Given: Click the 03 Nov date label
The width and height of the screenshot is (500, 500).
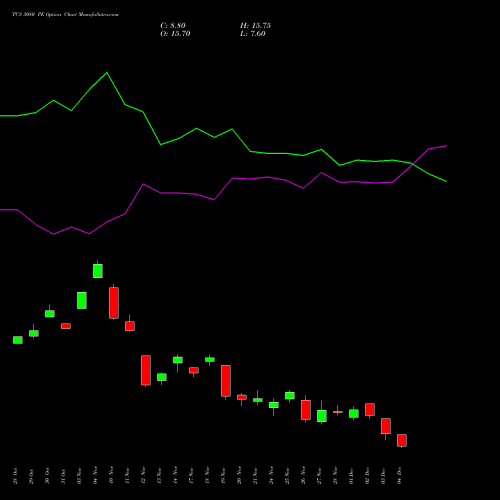Looking at the screenshot, I should [79, 476].
